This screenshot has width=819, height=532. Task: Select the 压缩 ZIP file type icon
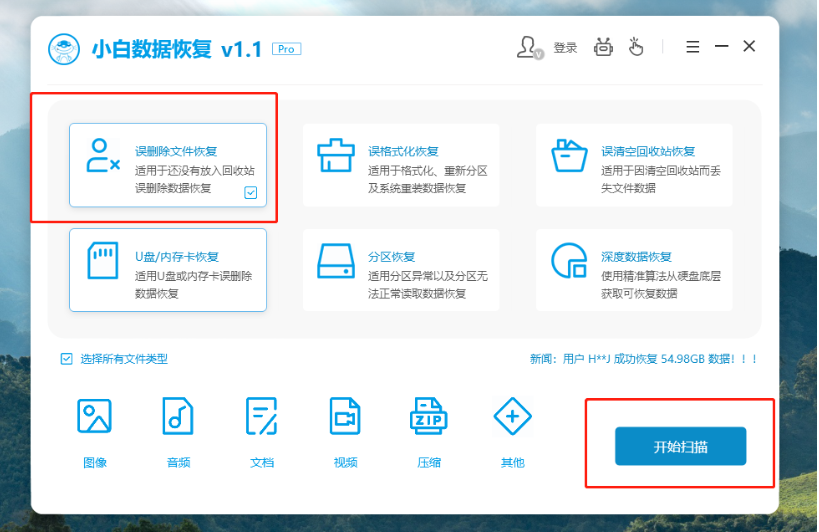(x=429, y=416)
